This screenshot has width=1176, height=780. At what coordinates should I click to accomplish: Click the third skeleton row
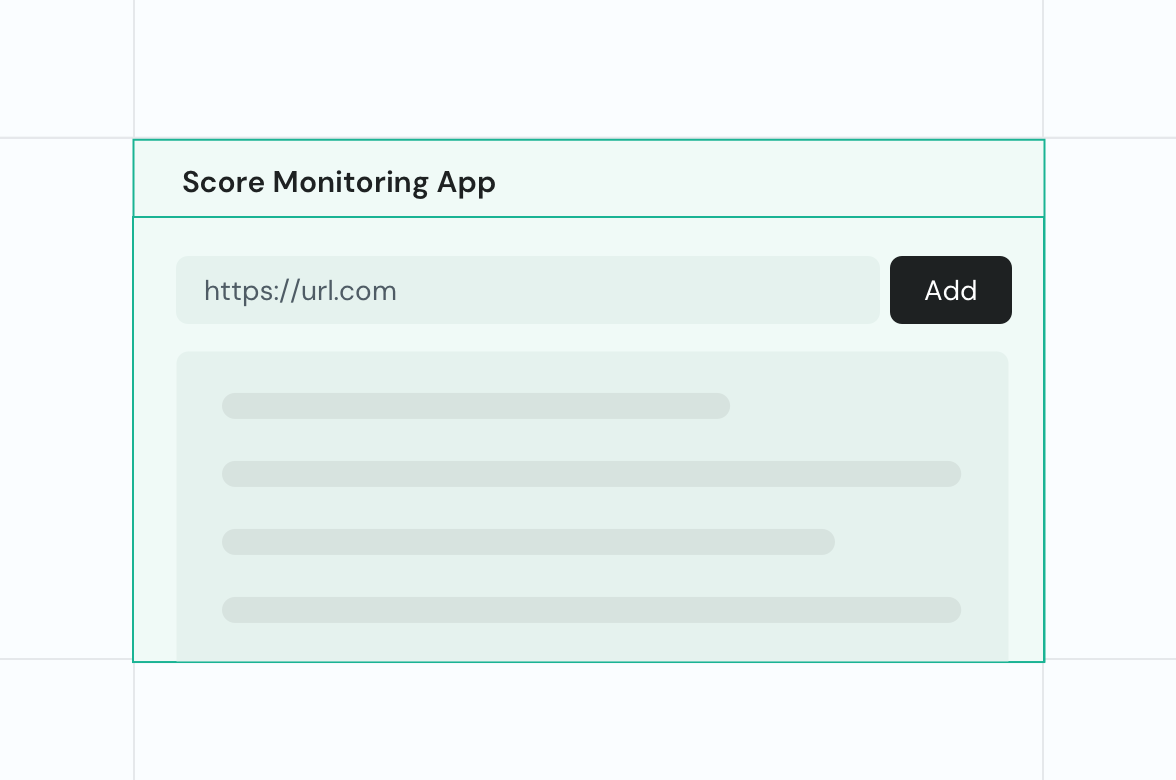[x=529, y=542]
